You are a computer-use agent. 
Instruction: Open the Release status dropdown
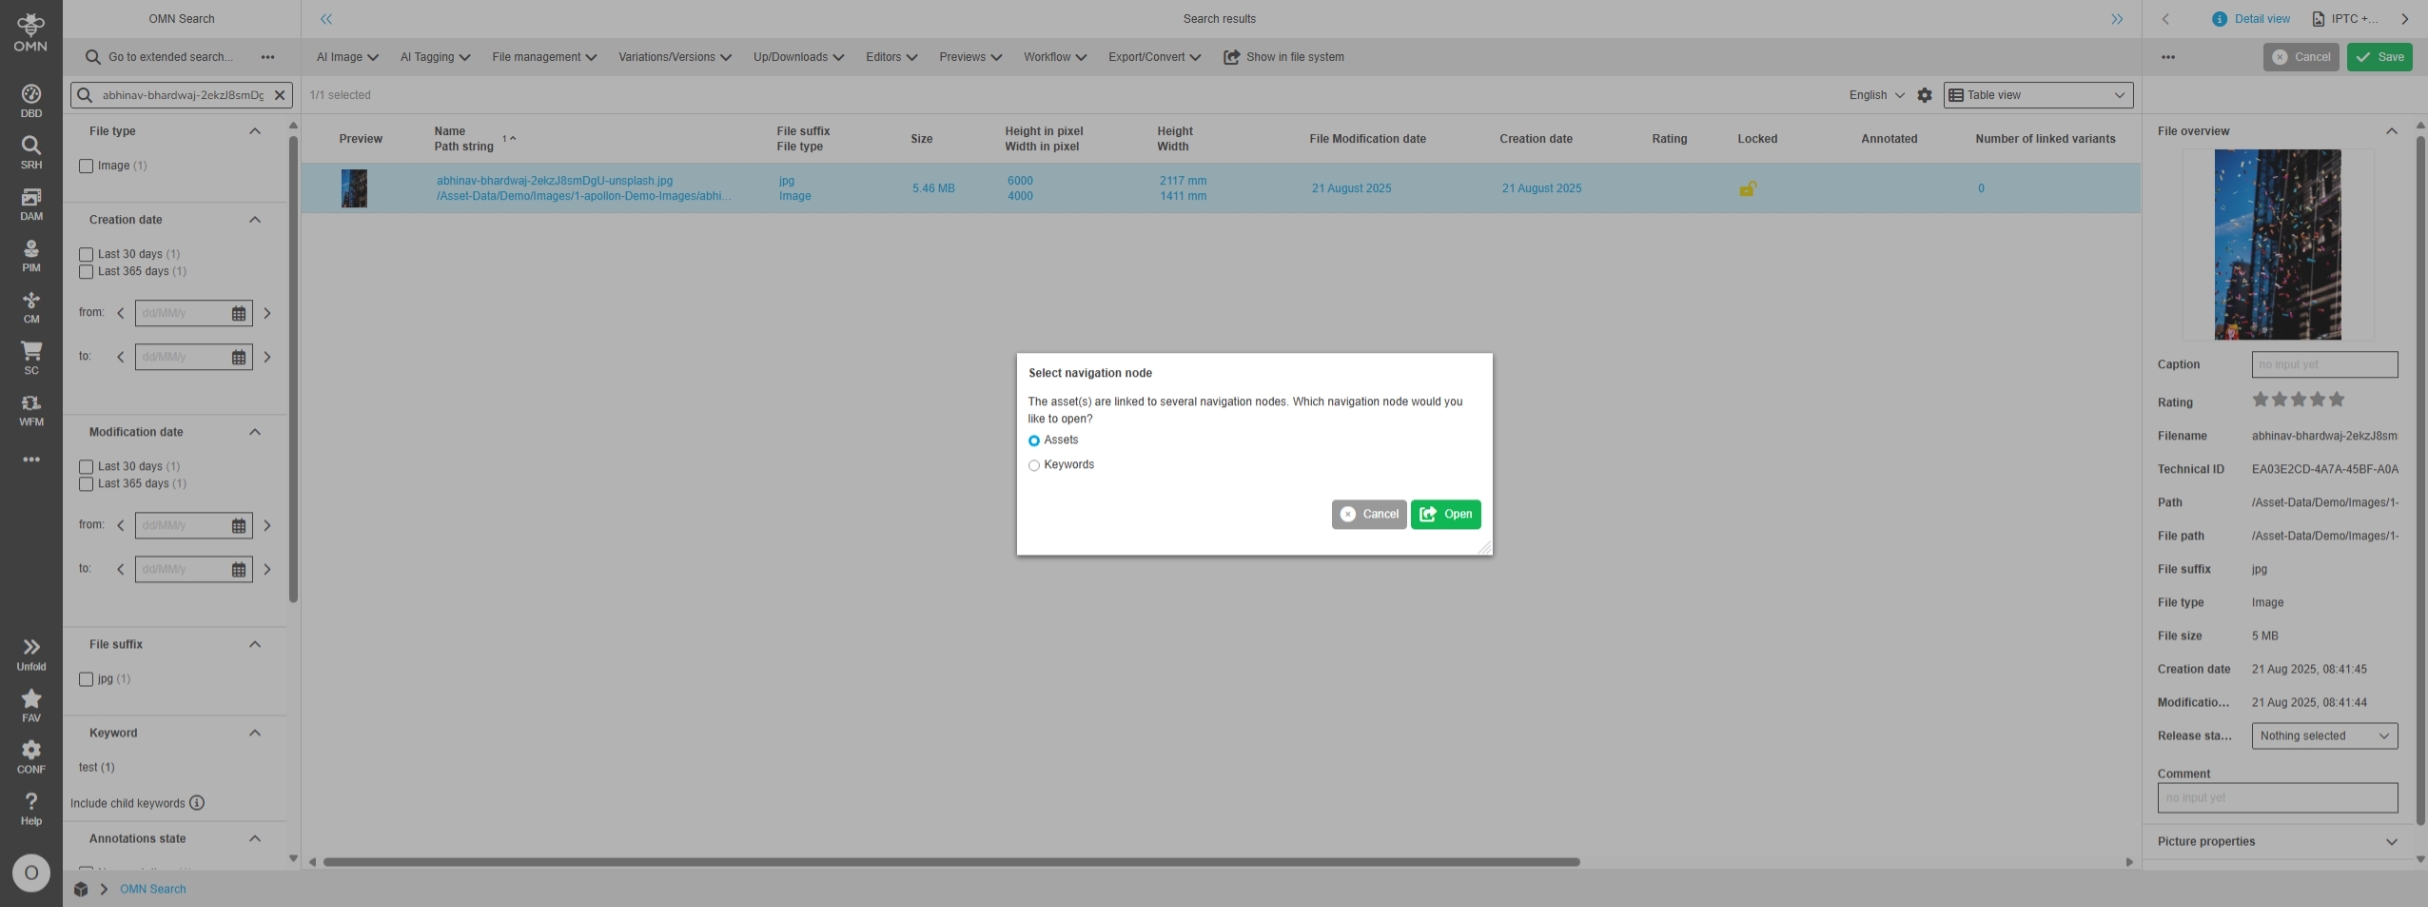coord(2324,736)
